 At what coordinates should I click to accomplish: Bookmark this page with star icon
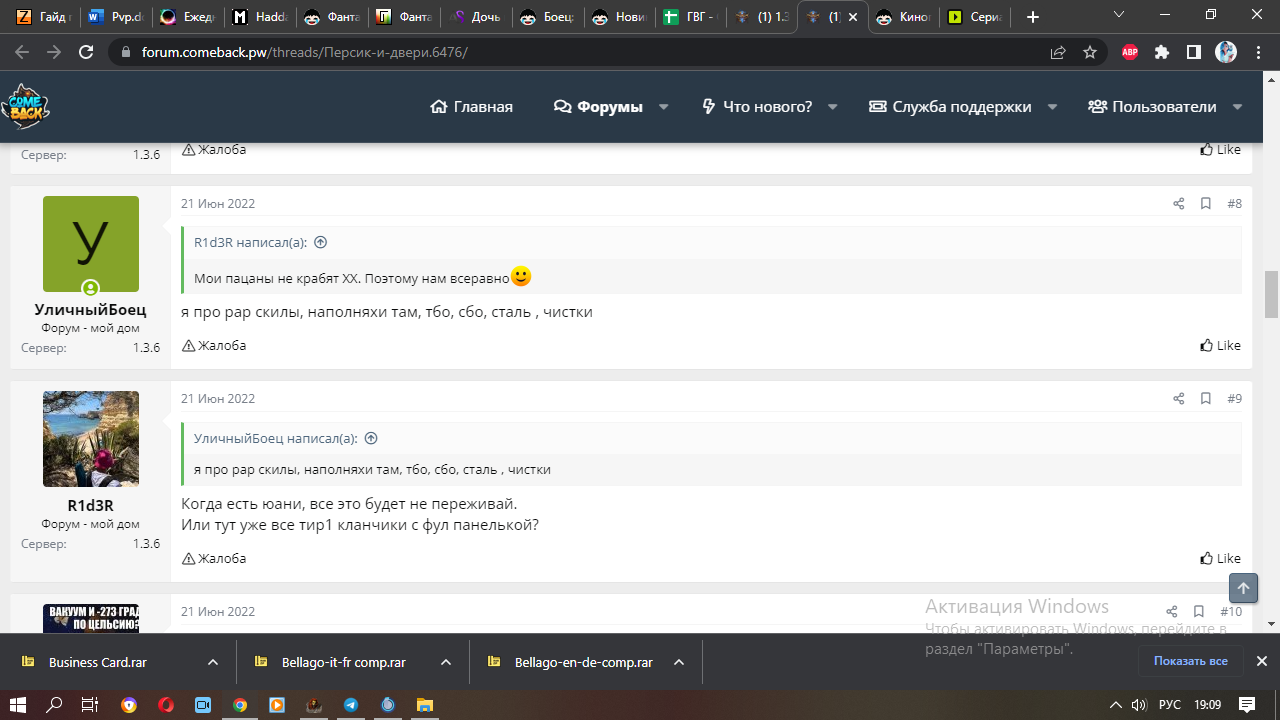coord(1090,52)
